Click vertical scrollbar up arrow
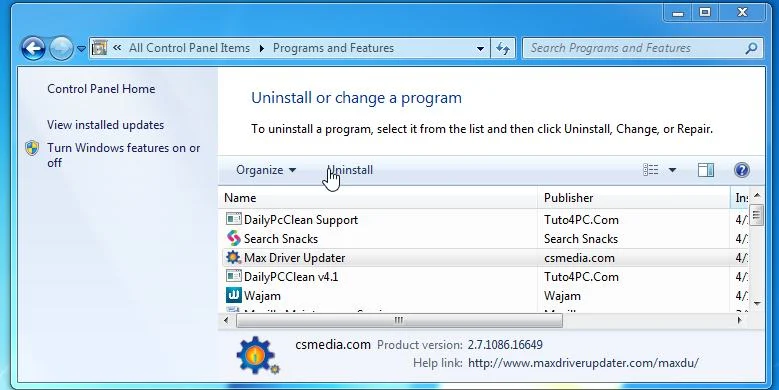The image size is (779, 390). (757, 195)
